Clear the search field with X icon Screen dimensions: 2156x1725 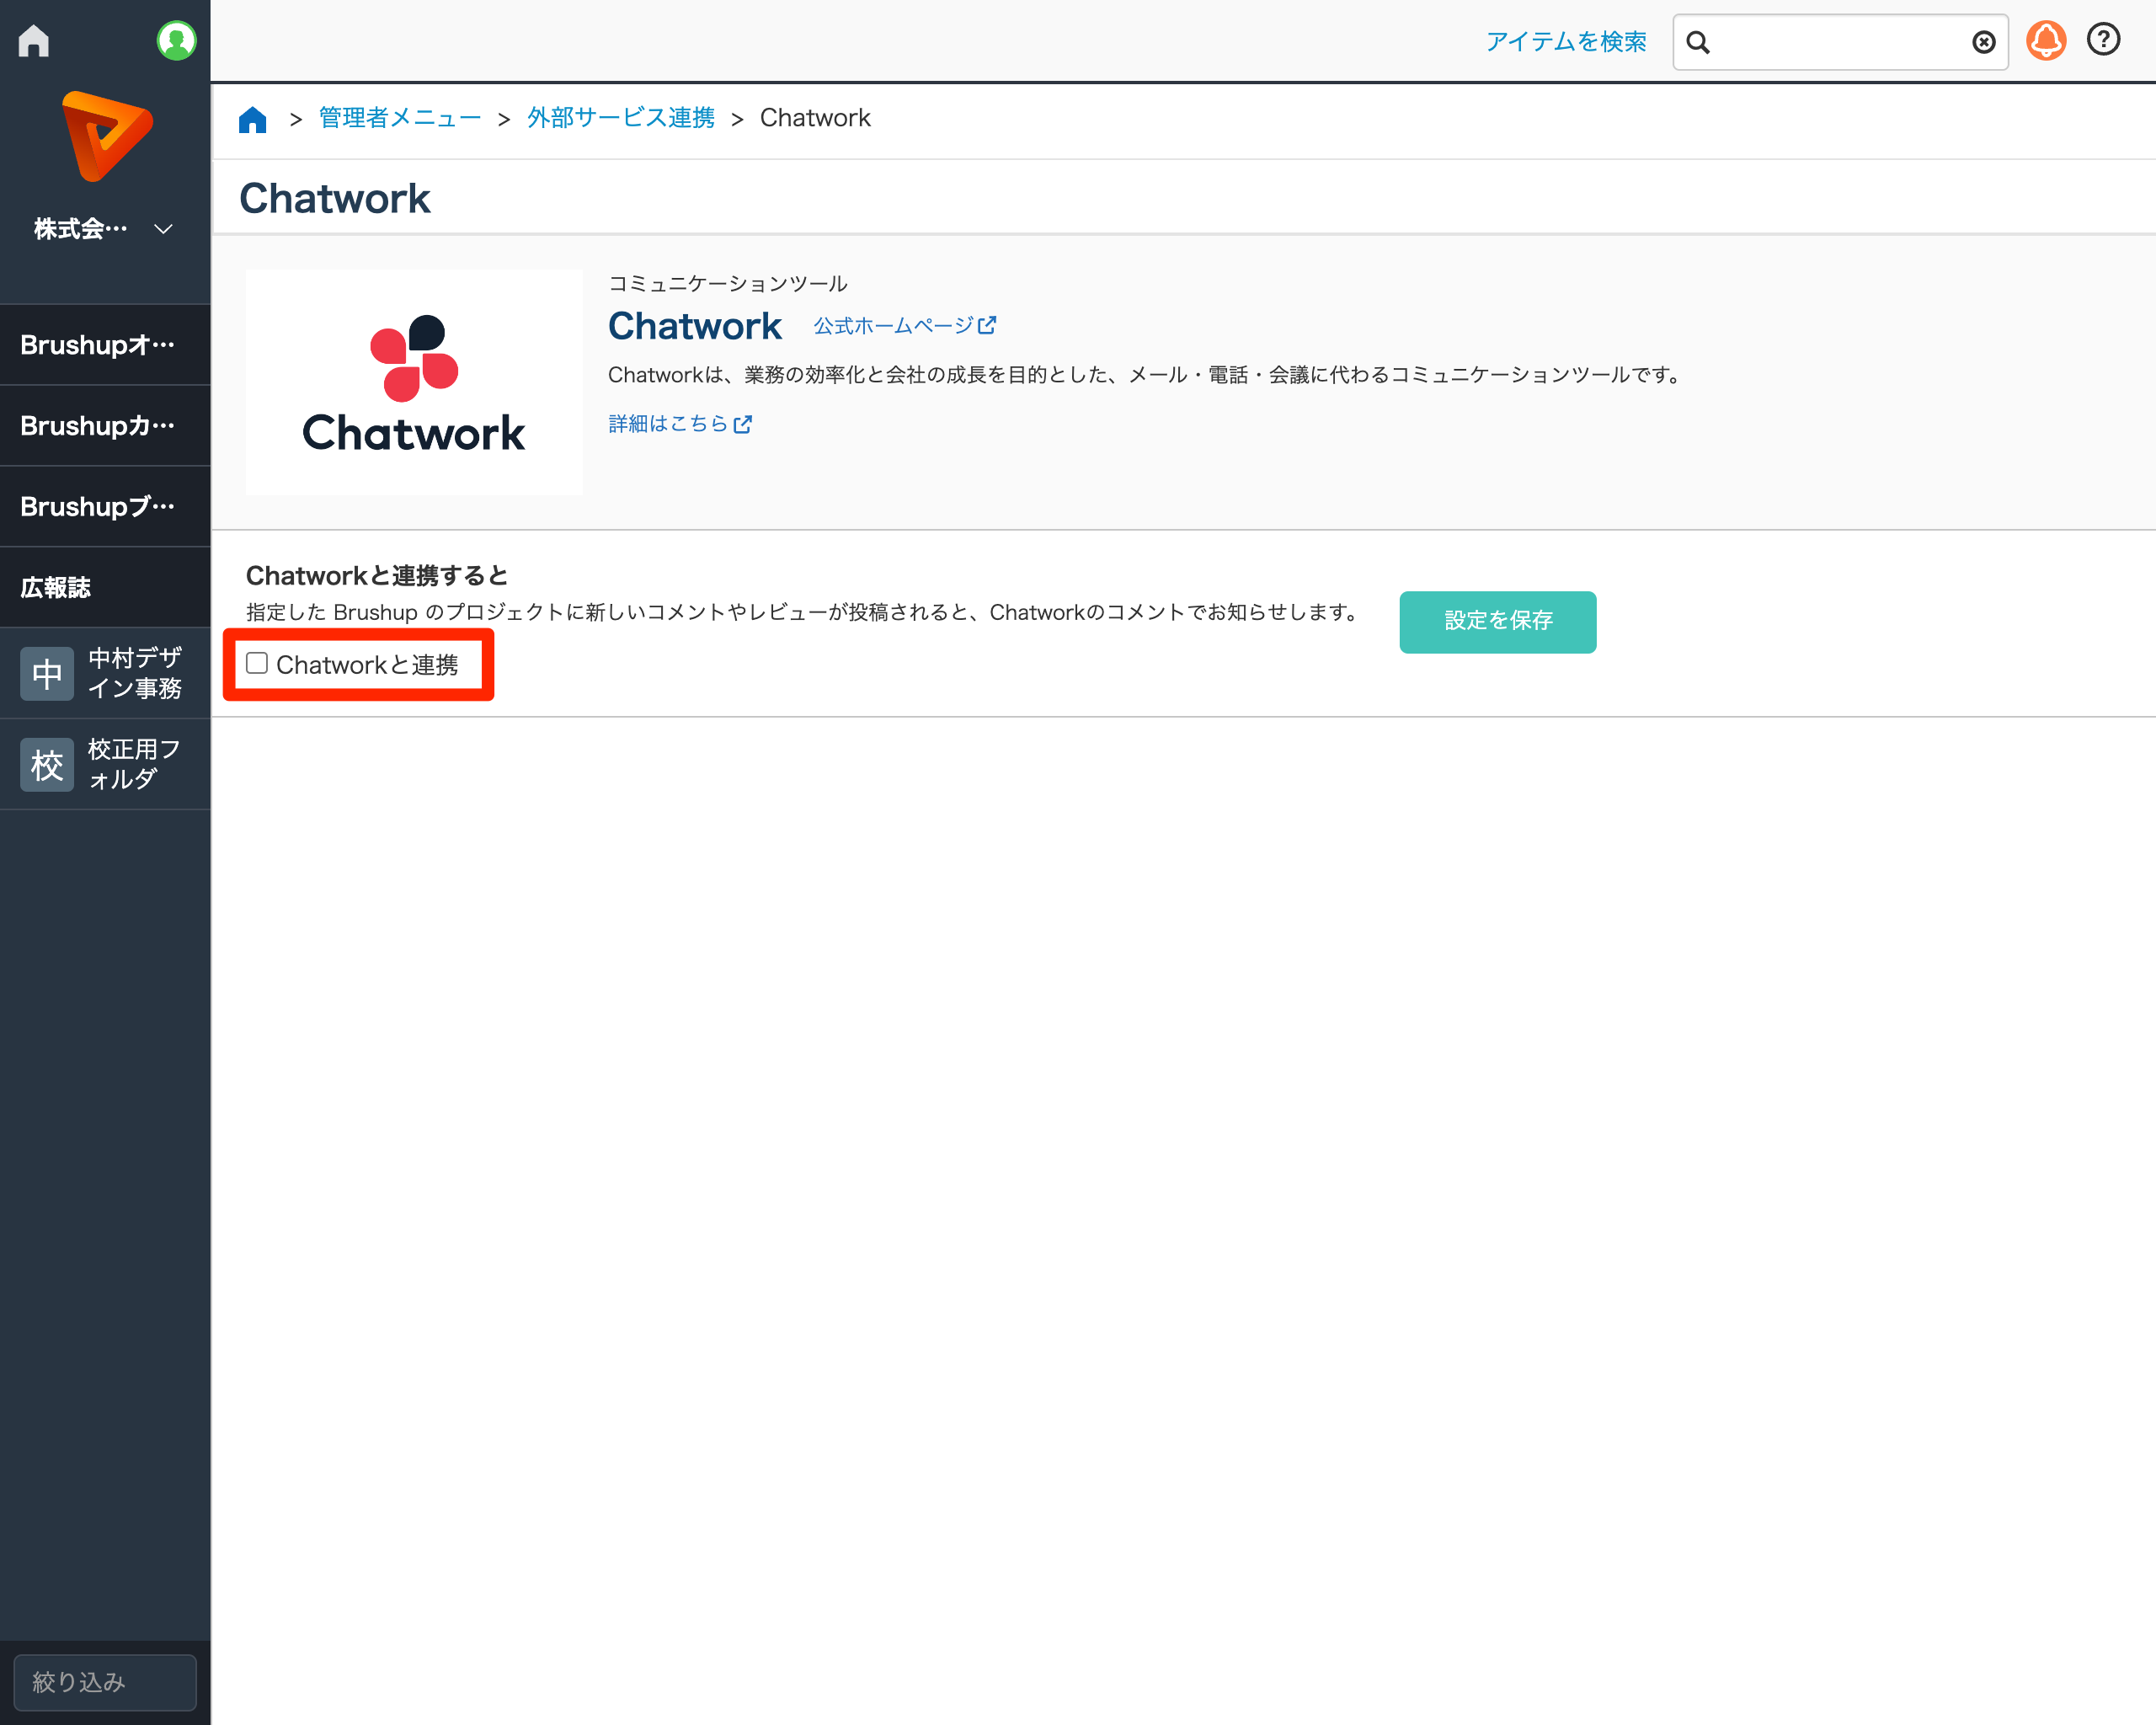pyautogui.click(x=1984, y=42)
